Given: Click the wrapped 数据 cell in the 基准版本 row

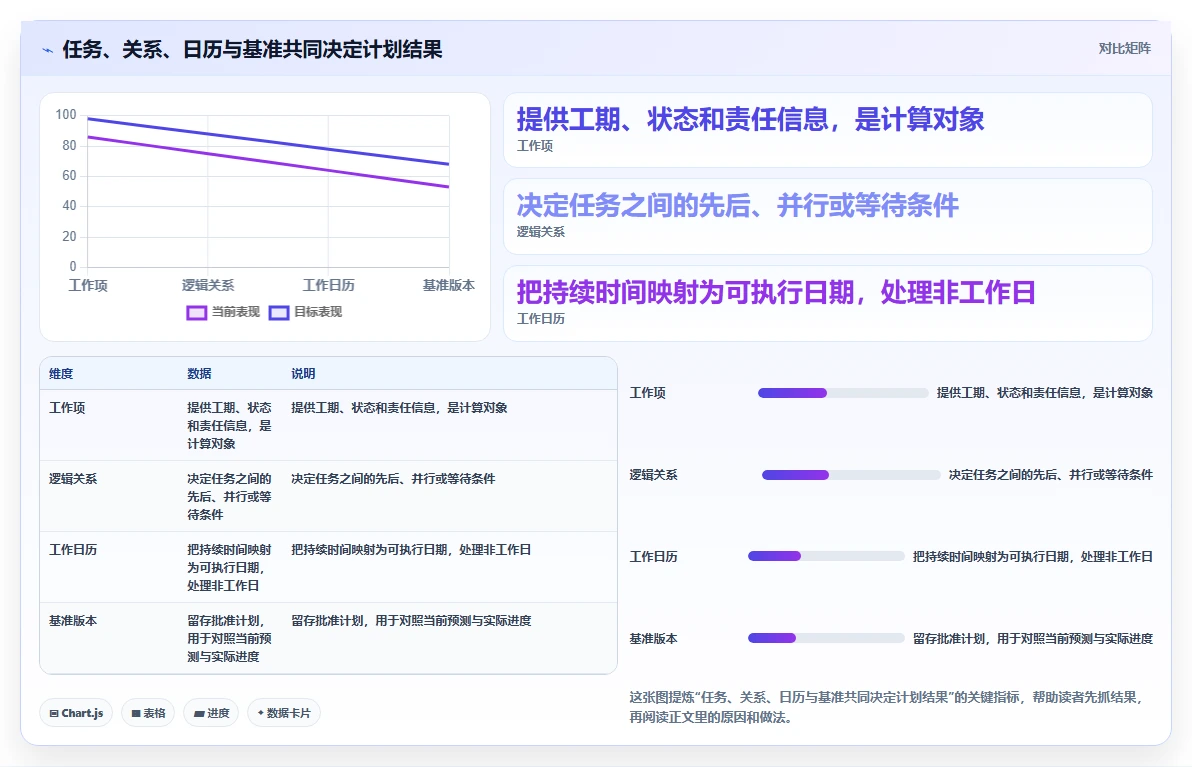Looking at the screenshot, I should click(229, 639).
